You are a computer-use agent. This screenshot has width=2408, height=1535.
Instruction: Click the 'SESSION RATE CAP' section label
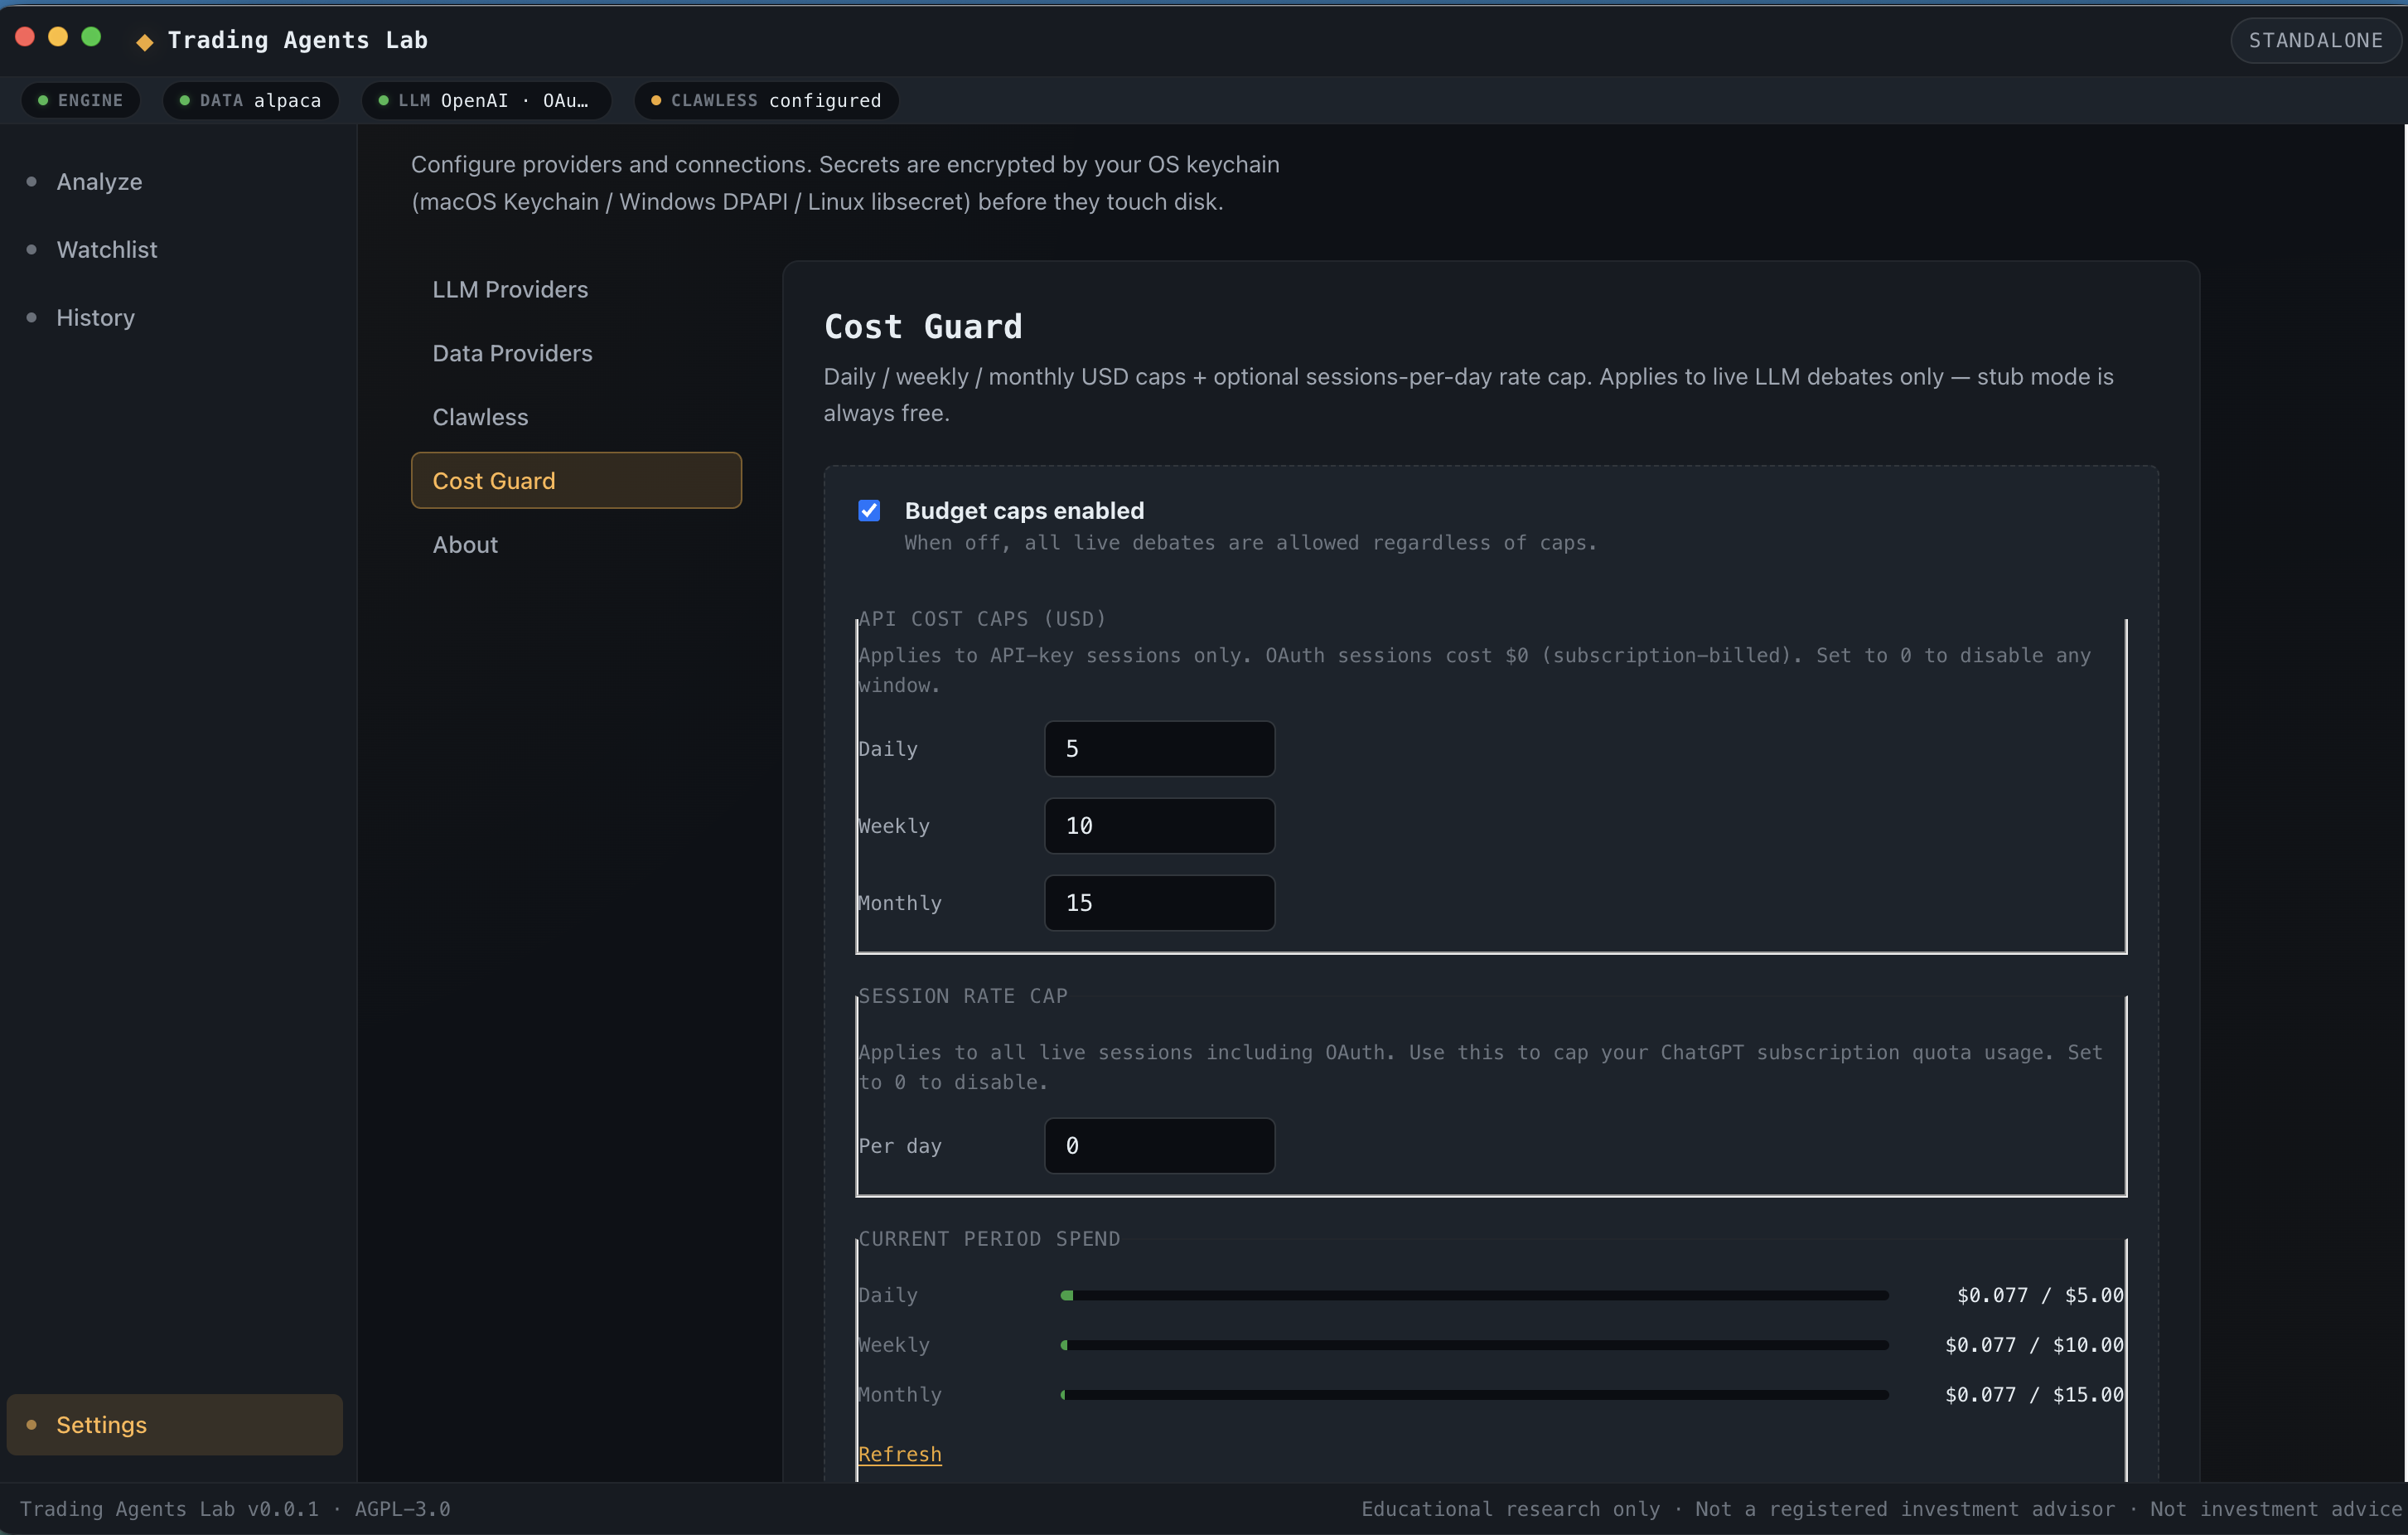963,996
